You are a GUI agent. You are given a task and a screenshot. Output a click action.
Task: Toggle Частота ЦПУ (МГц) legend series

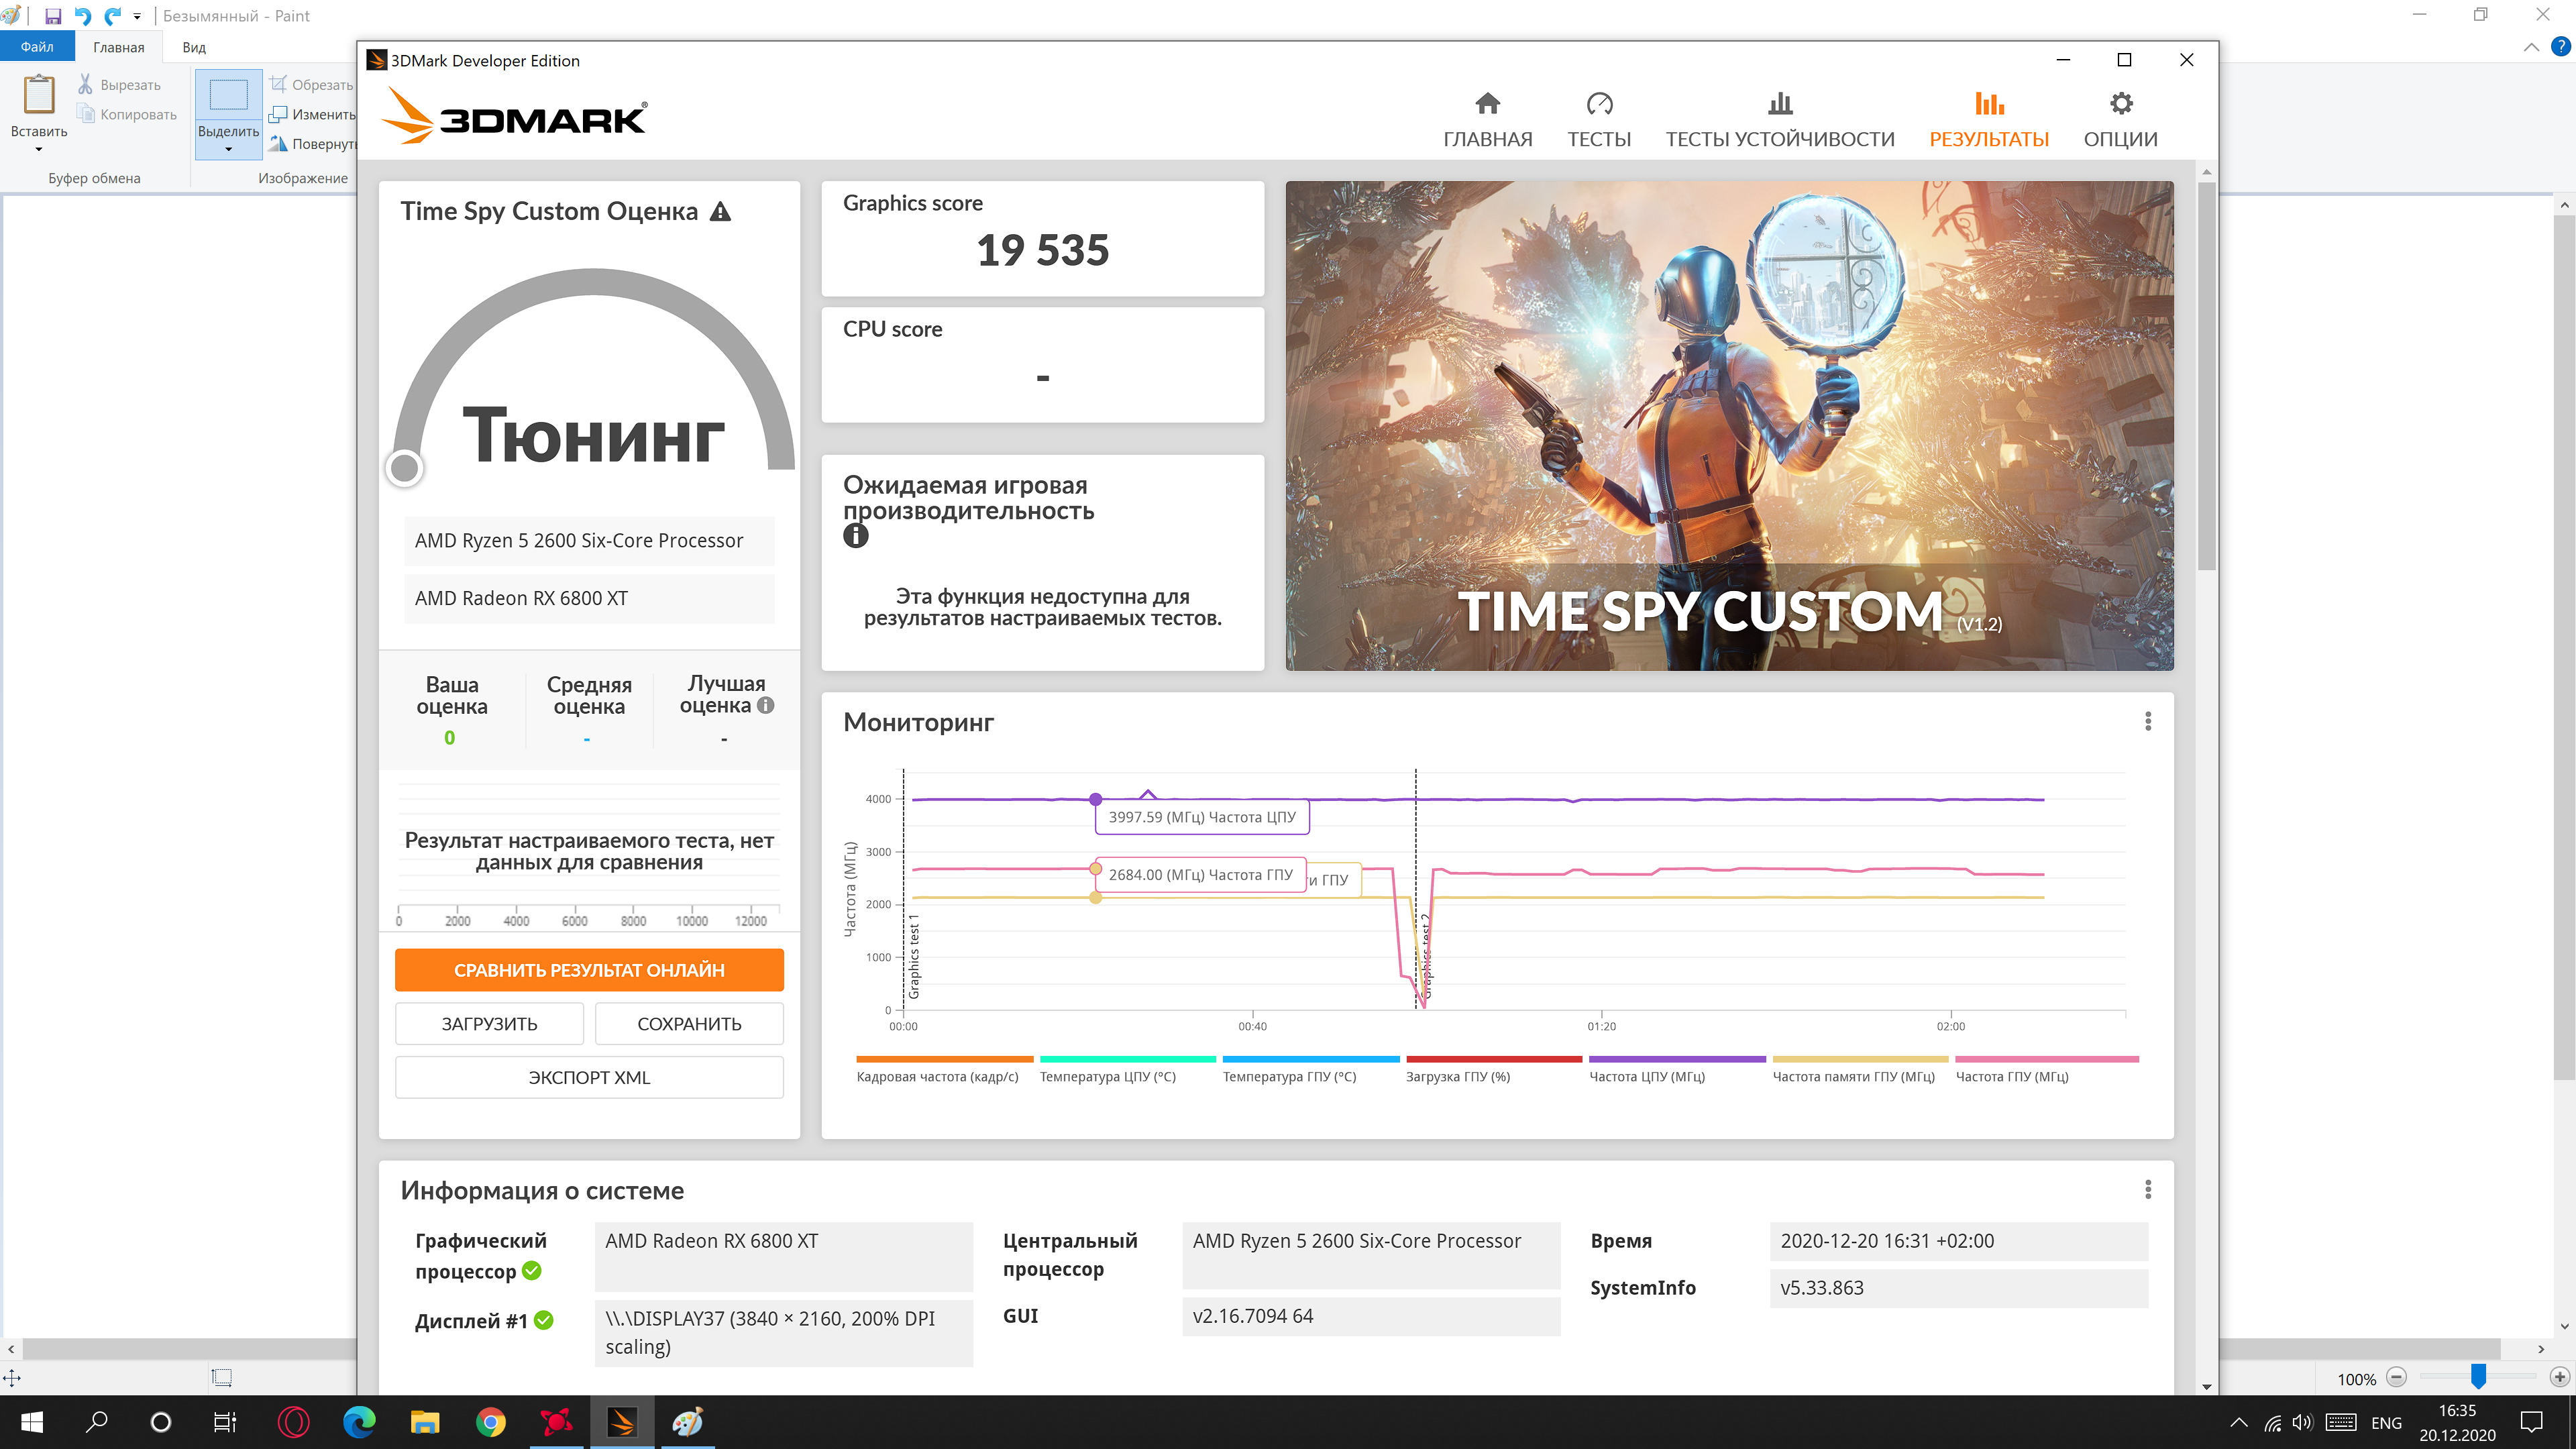[1647, 1076]
